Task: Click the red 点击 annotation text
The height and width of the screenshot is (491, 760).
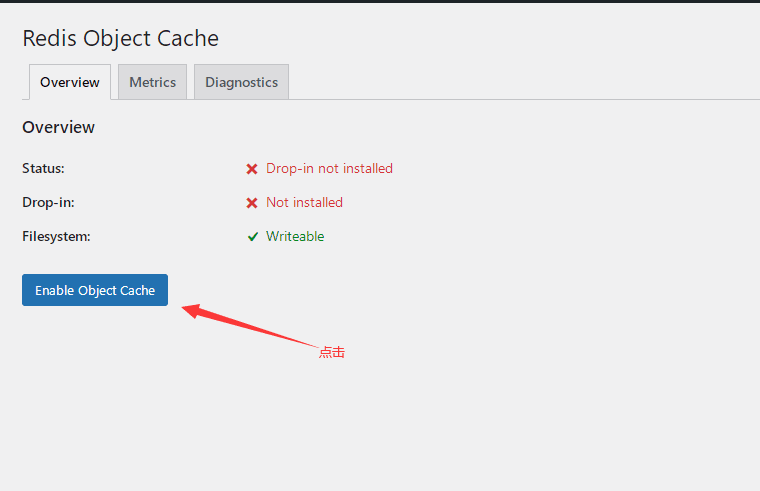Action: click(332, 352)
